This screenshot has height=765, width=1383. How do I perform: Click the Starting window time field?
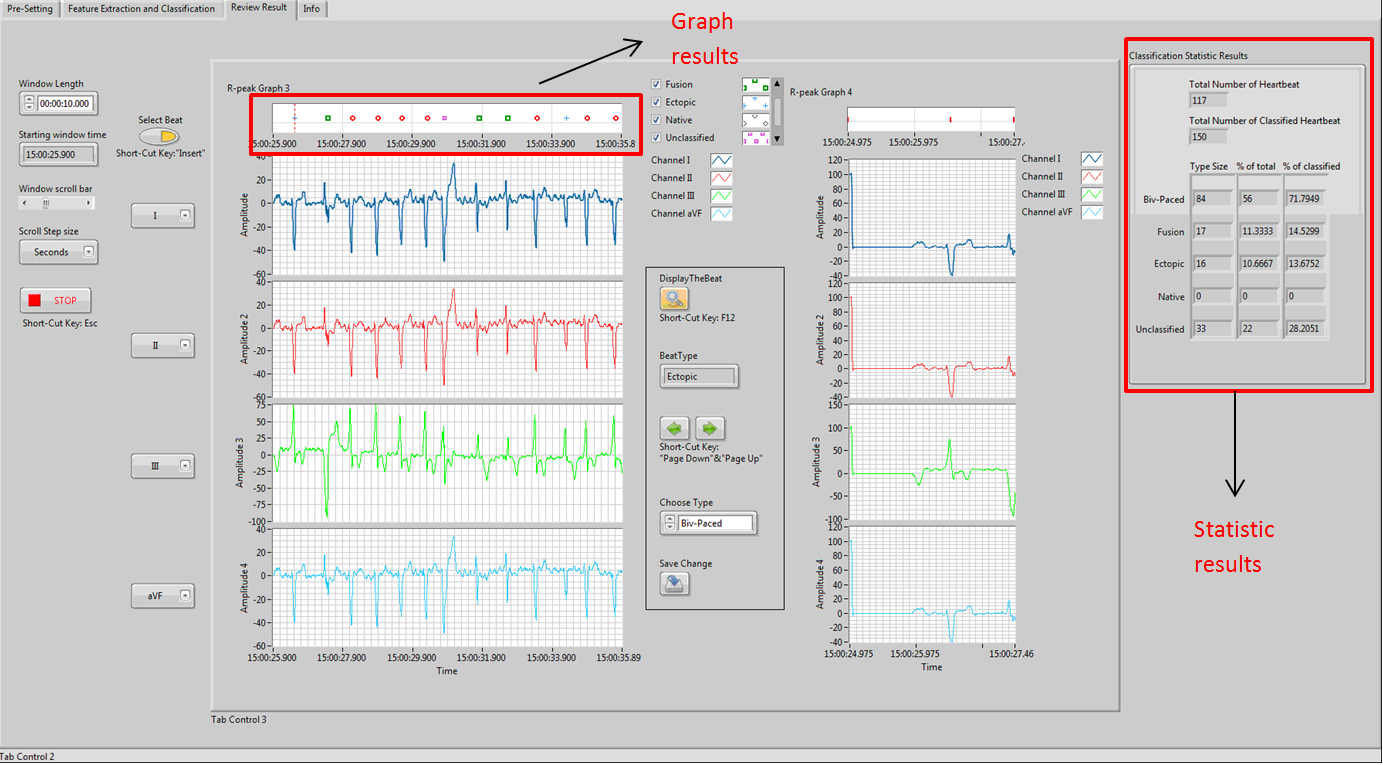pos(60,154)
